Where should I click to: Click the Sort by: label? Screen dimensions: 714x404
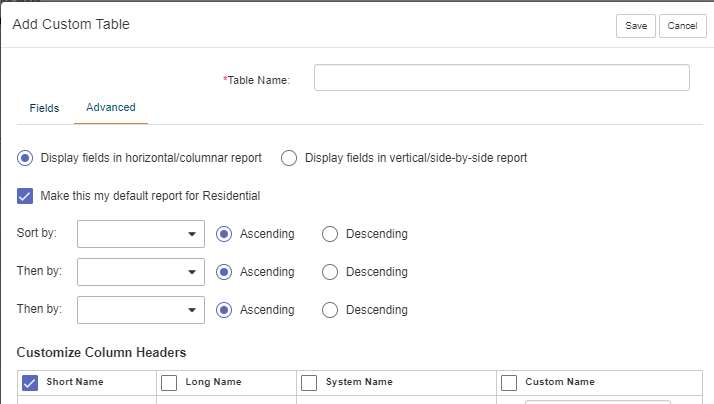[x=37, y=233]
